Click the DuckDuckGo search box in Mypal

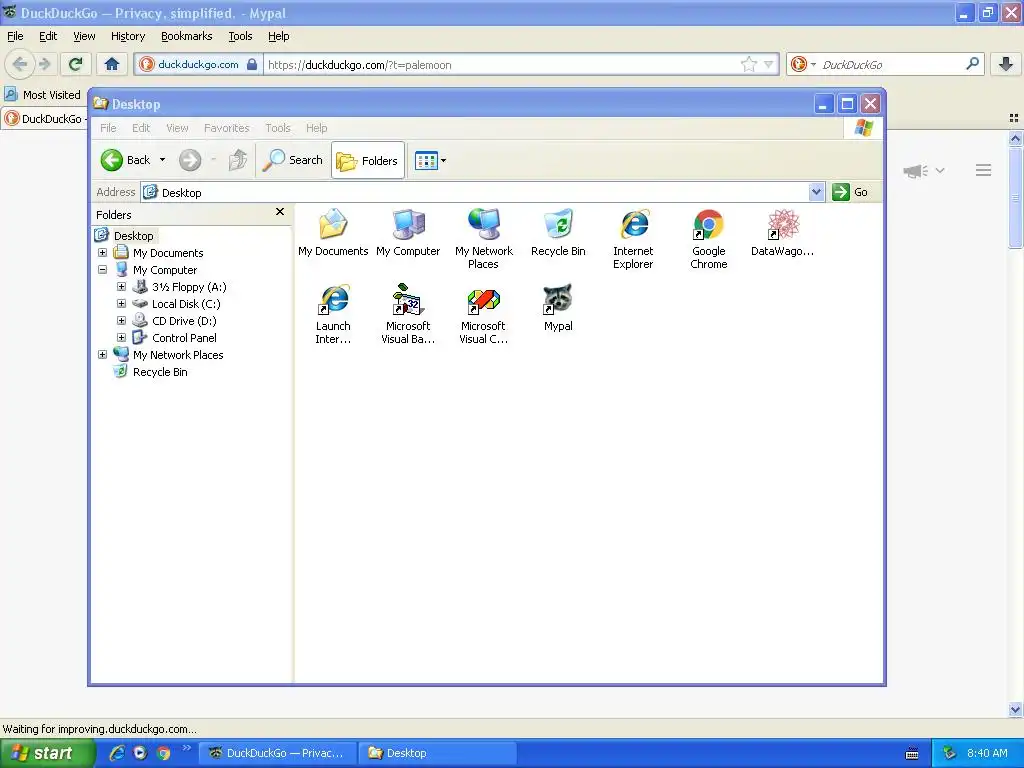click(x=892, y=65)
